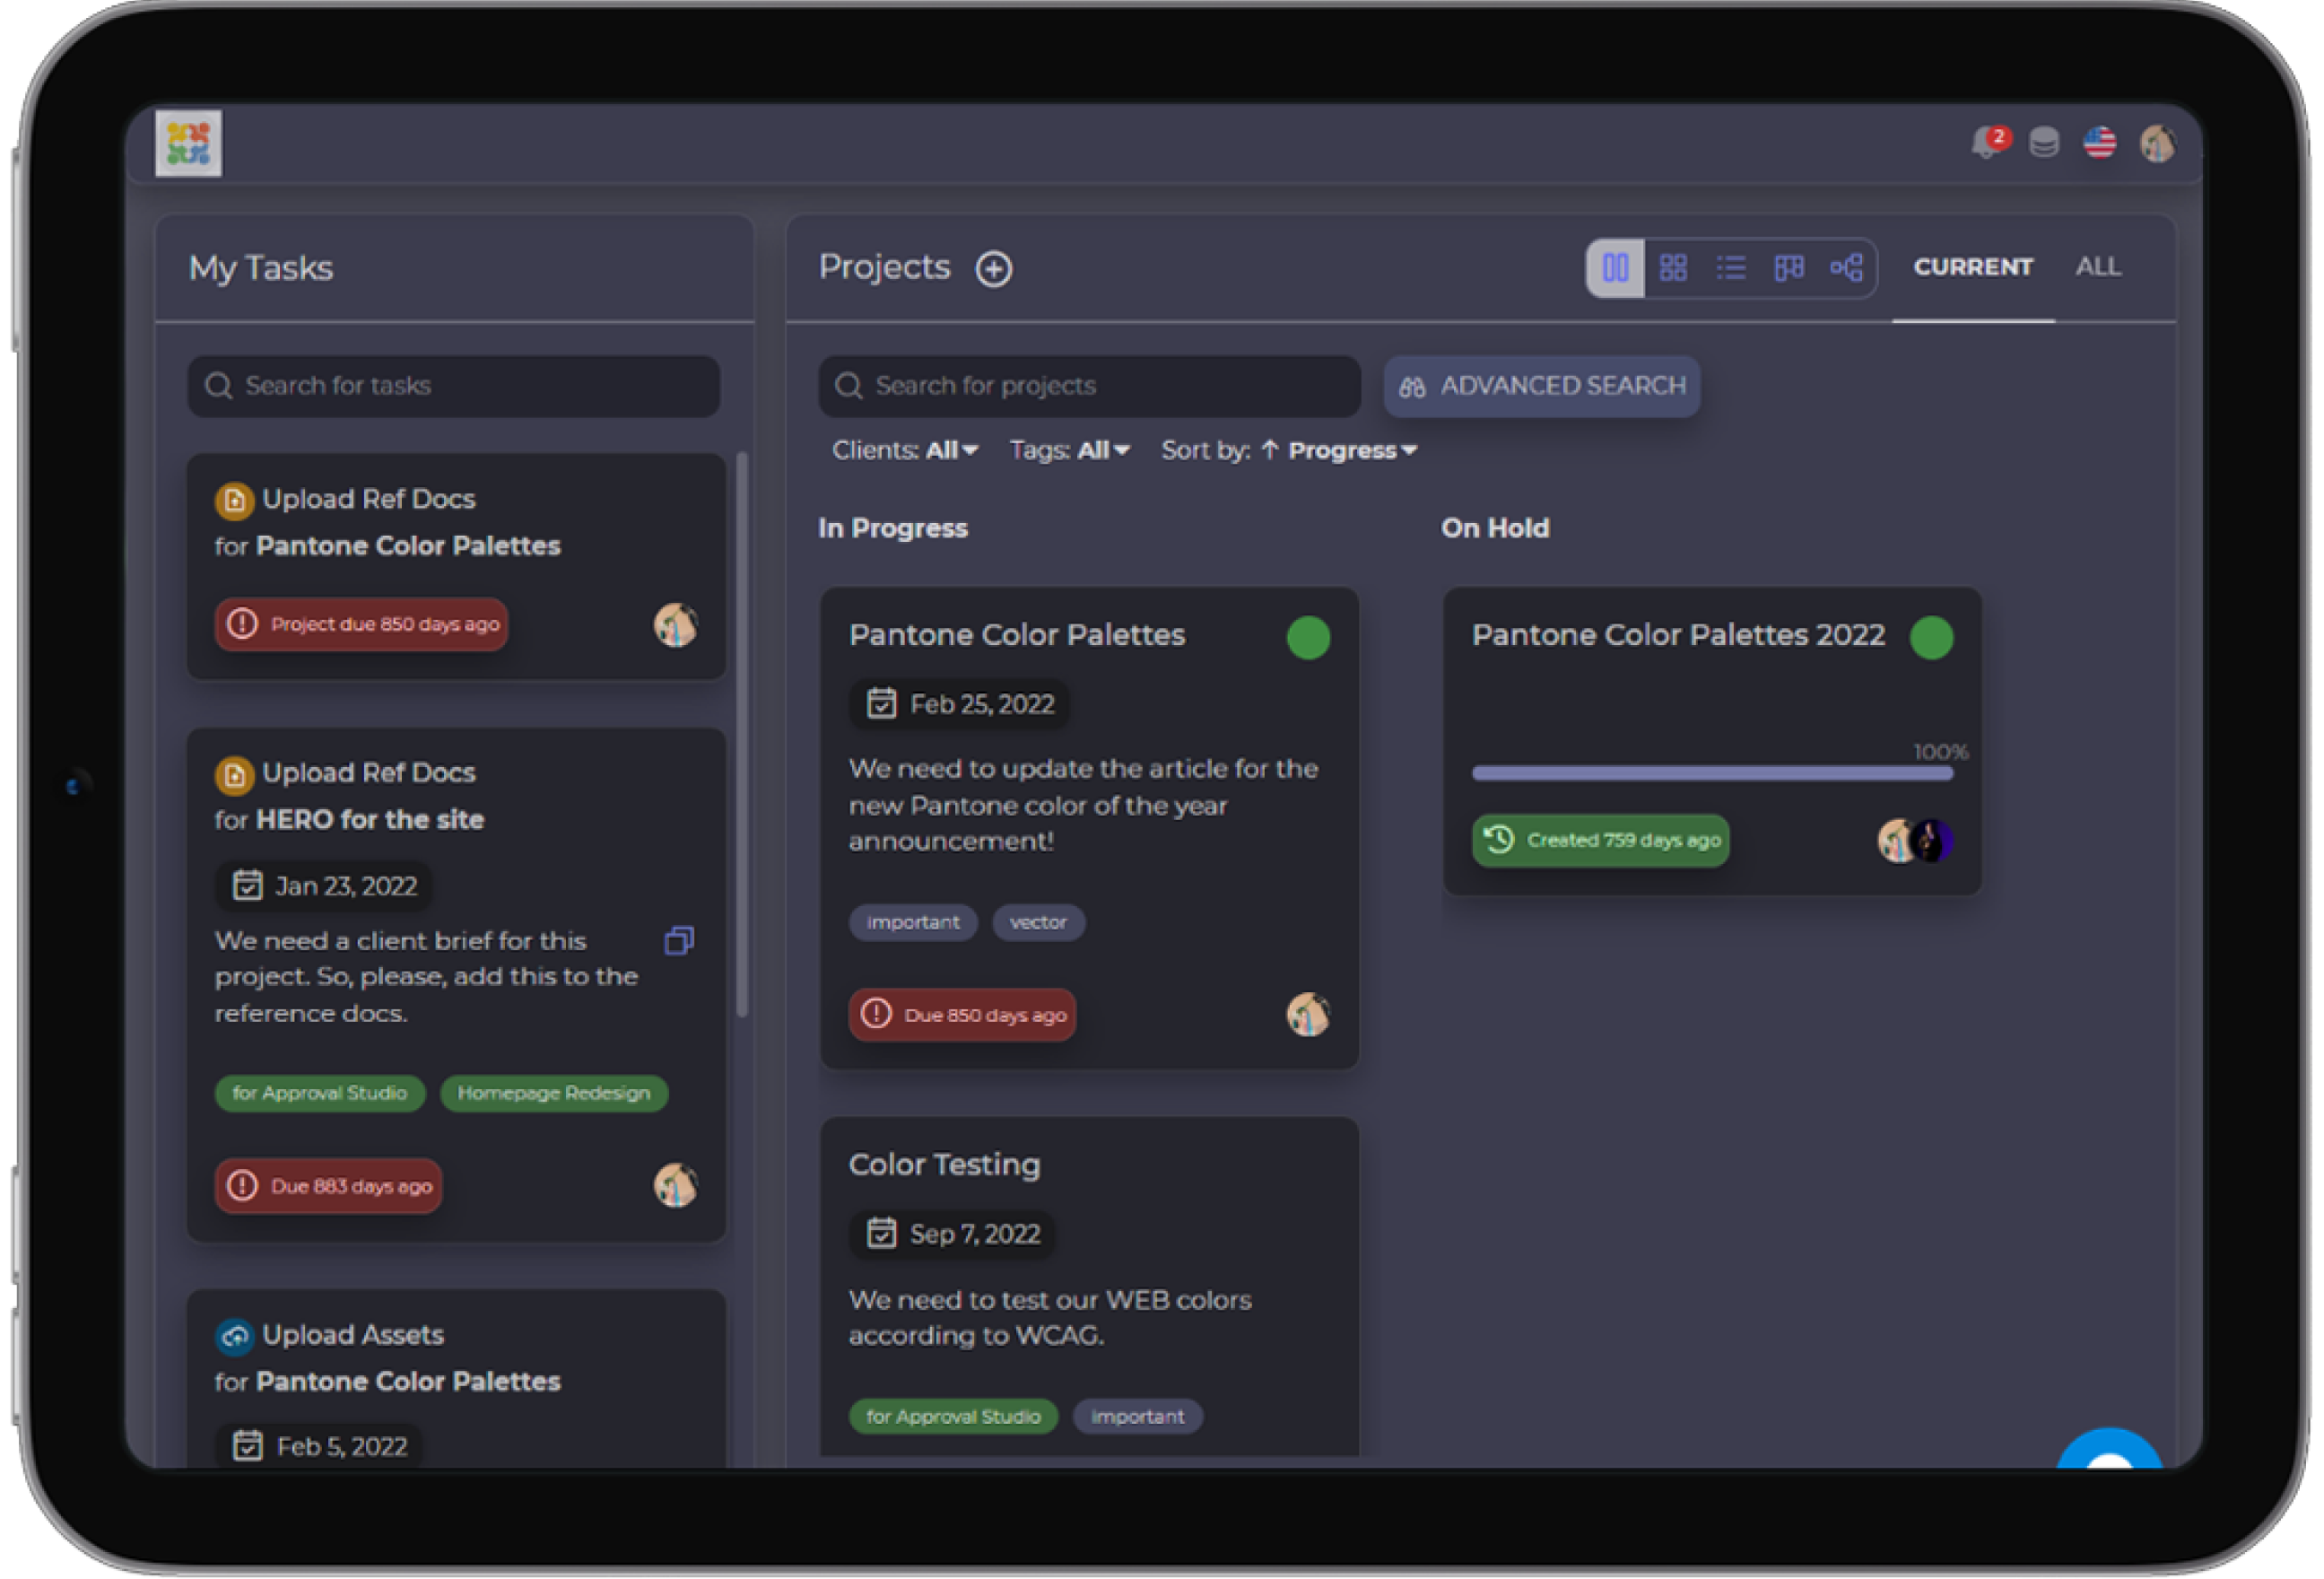The height and width of the screenshot is (1579, 2324).
Task: Select the ALL projects tab
Action: point(2098,267)
